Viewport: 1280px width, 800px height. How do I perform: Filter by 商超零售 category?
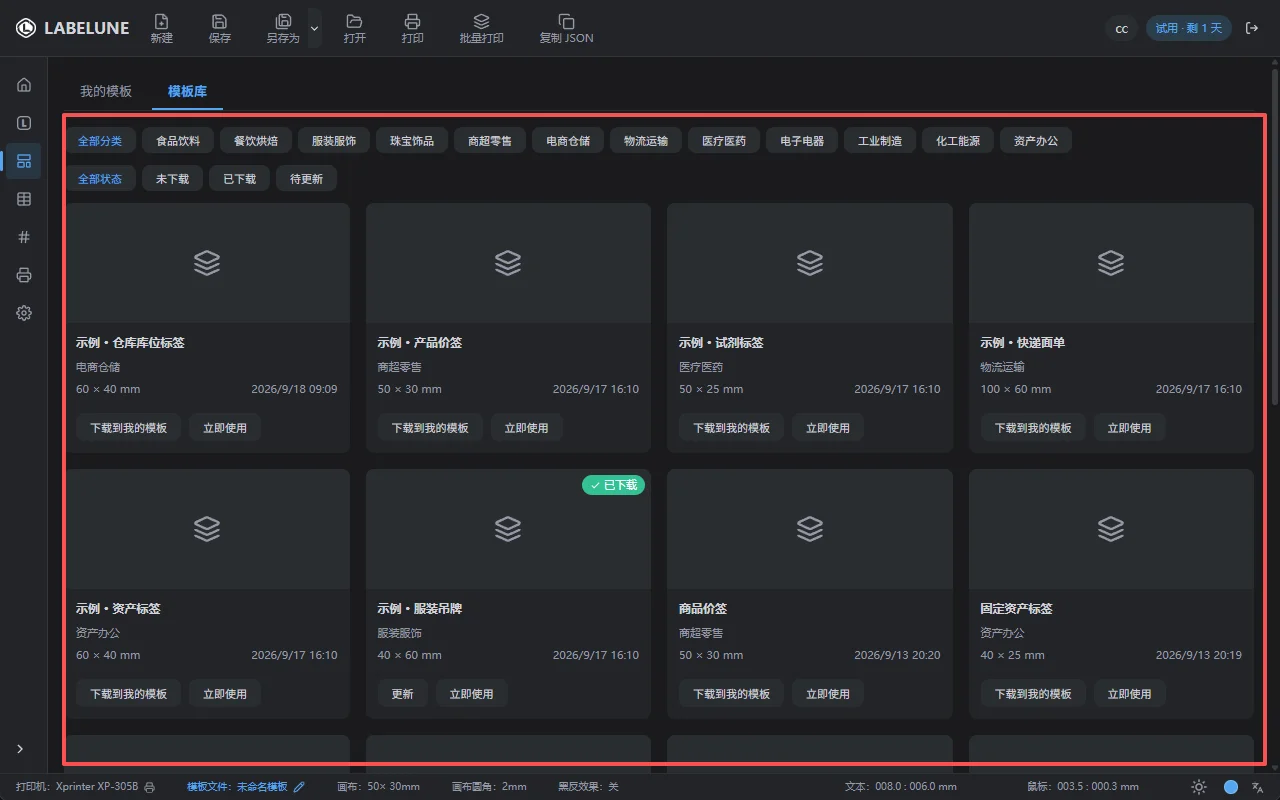[490, 141]
